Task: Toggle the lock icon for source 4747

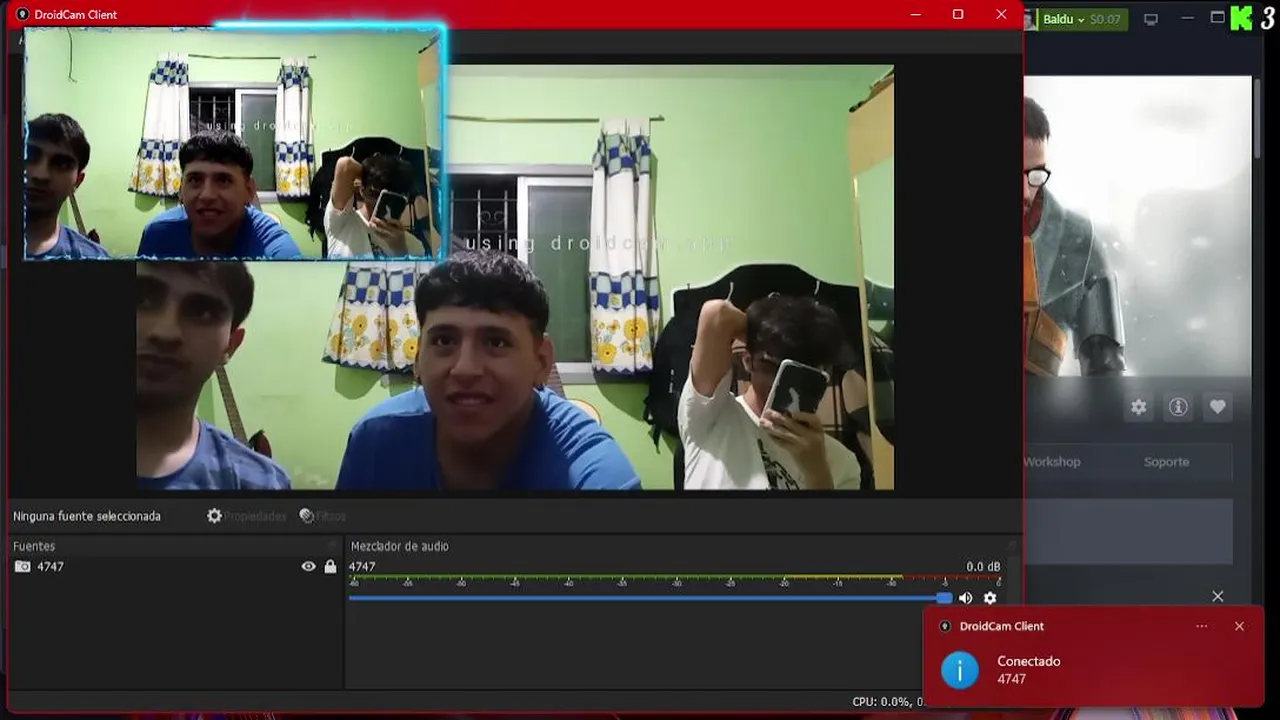Action: [x=330, y=566]
